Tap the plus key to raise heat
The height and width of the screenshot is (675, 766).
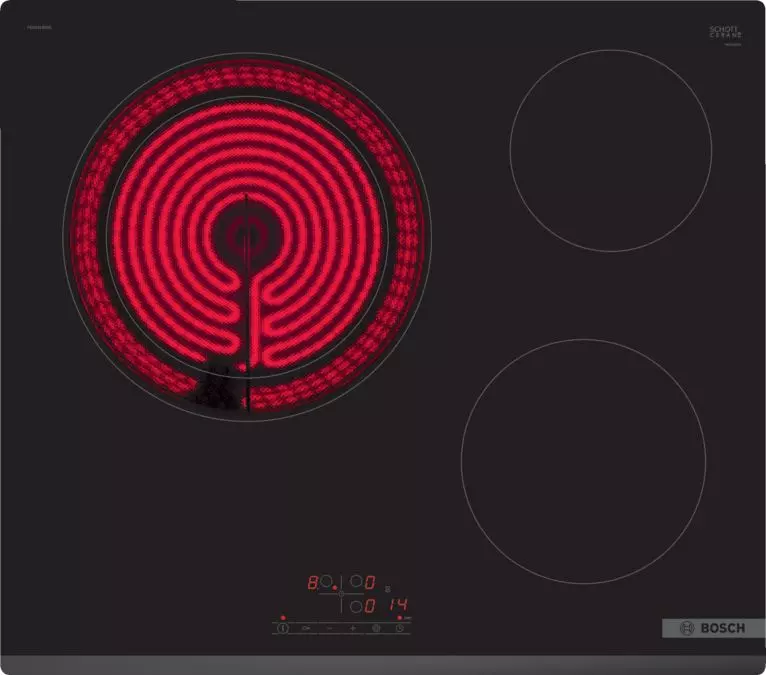click(353, 628)
